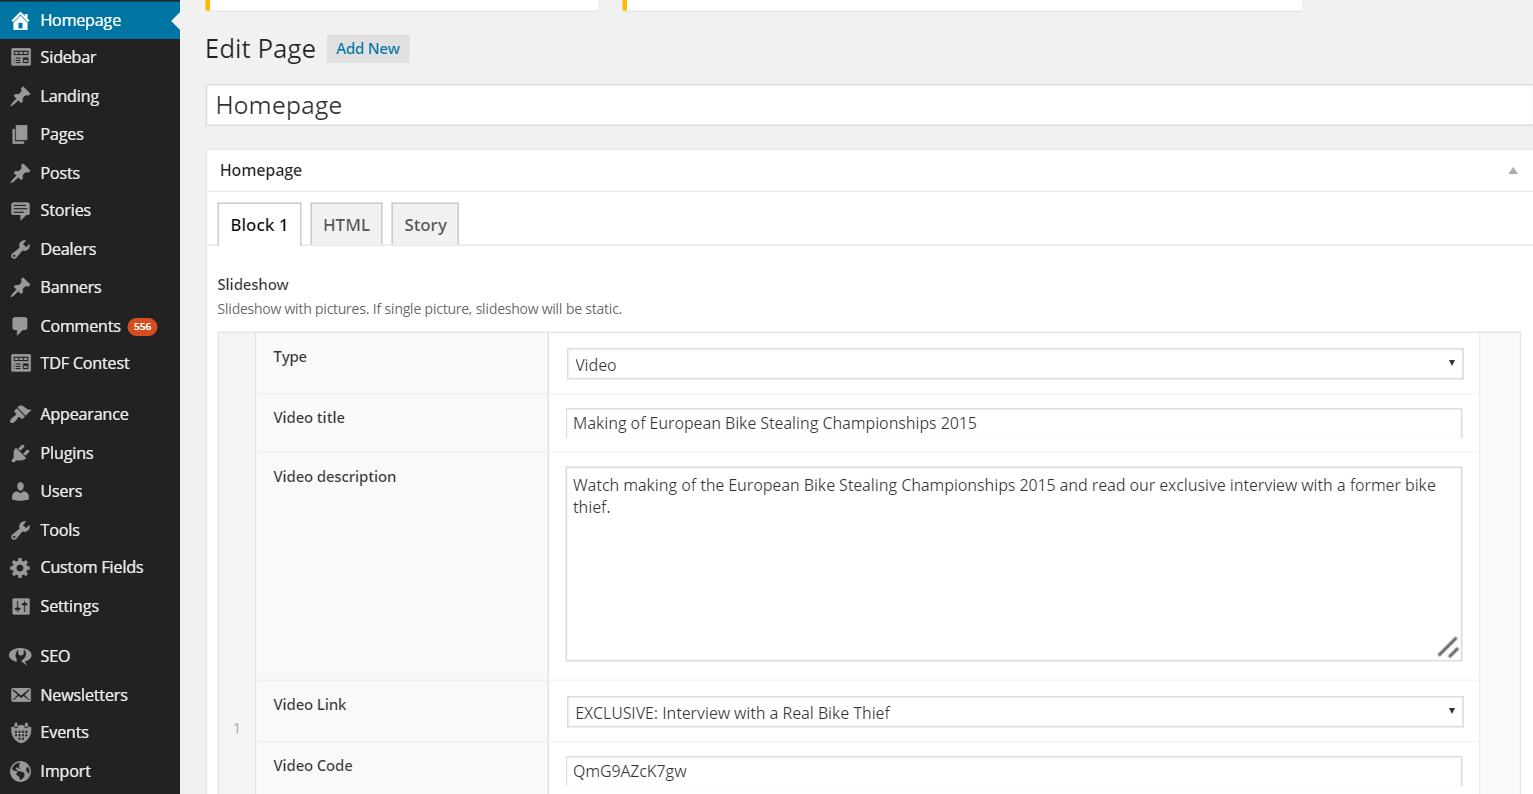
Task: Switch to the Block 1 tab
Action: pyautogui.click(x=259, y=225)
